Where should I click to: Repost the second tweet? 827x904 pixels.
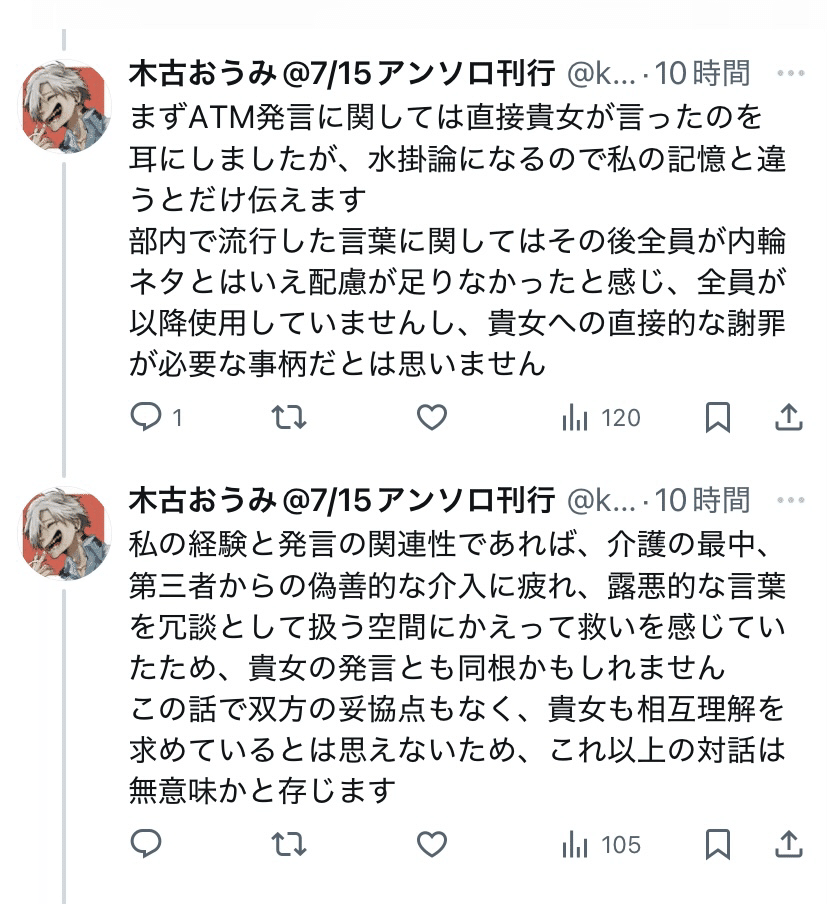click(289, 845)
